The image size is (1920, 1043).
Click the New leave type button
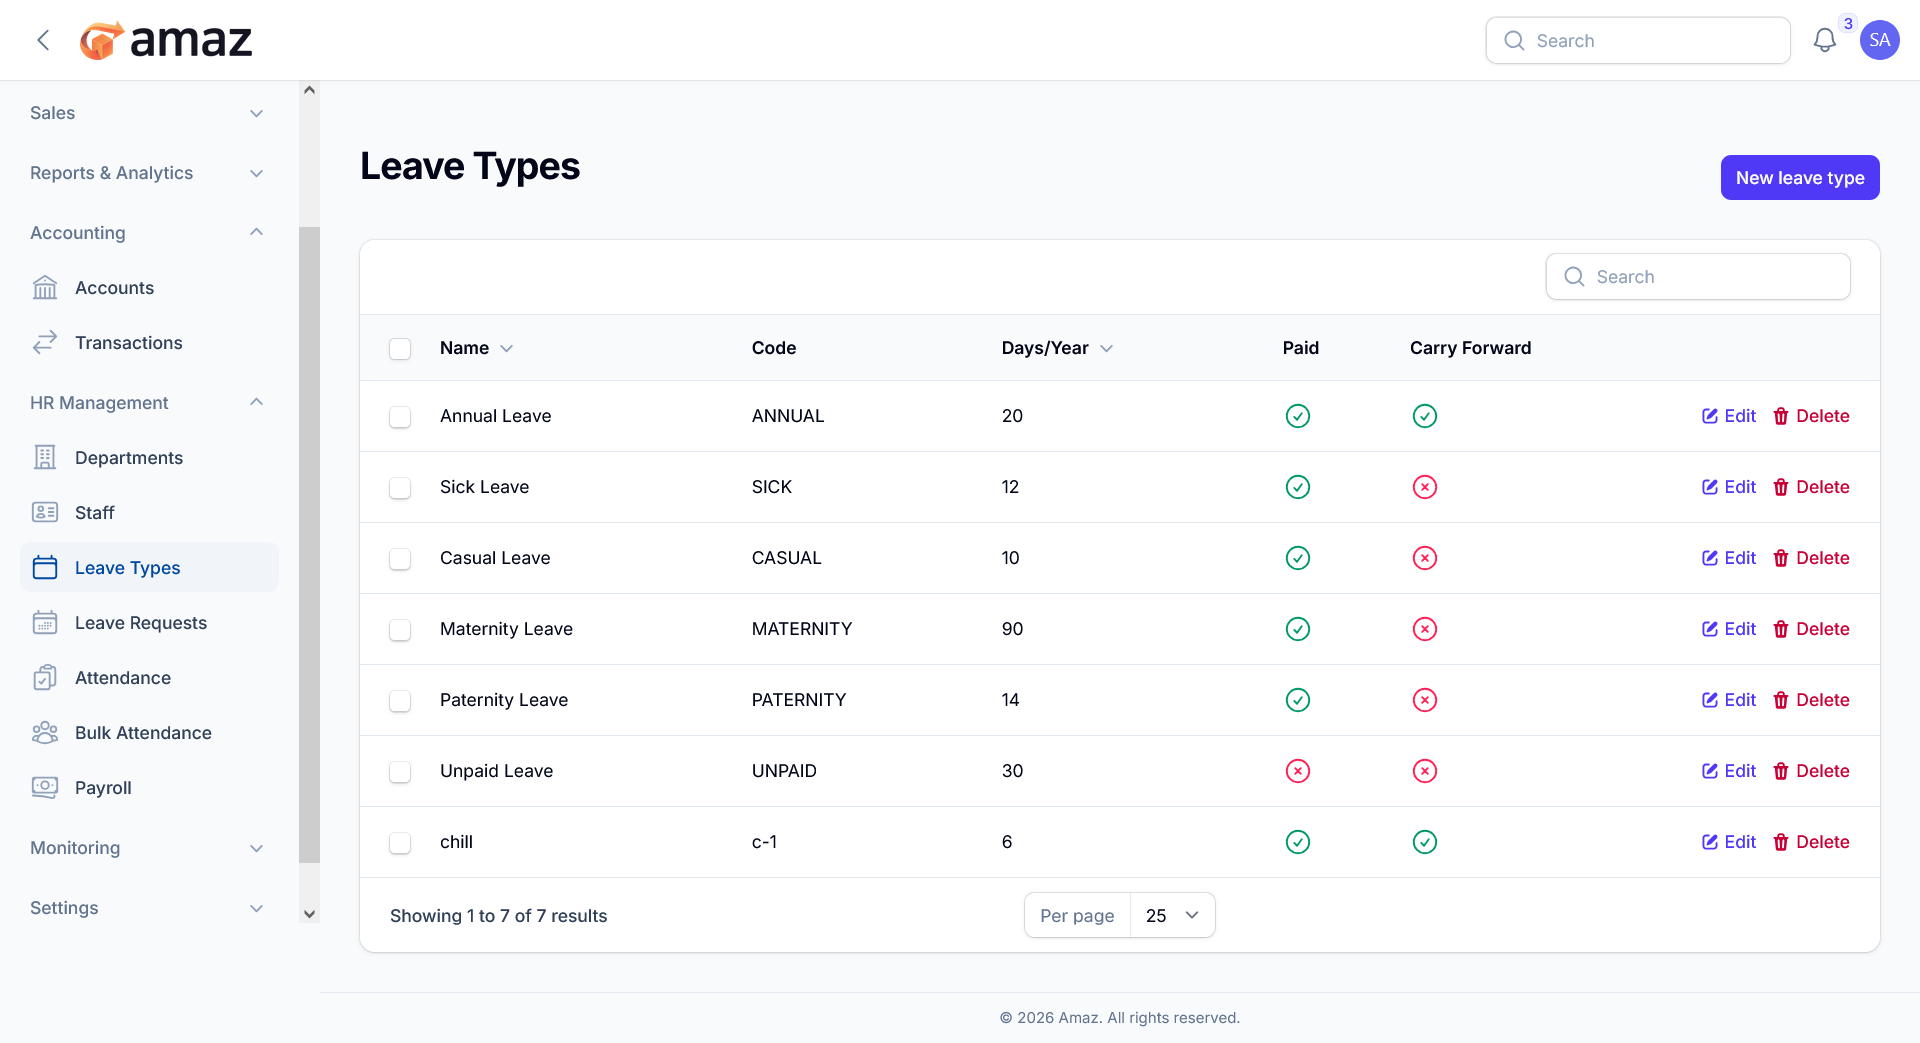[x=1800, y=177]
